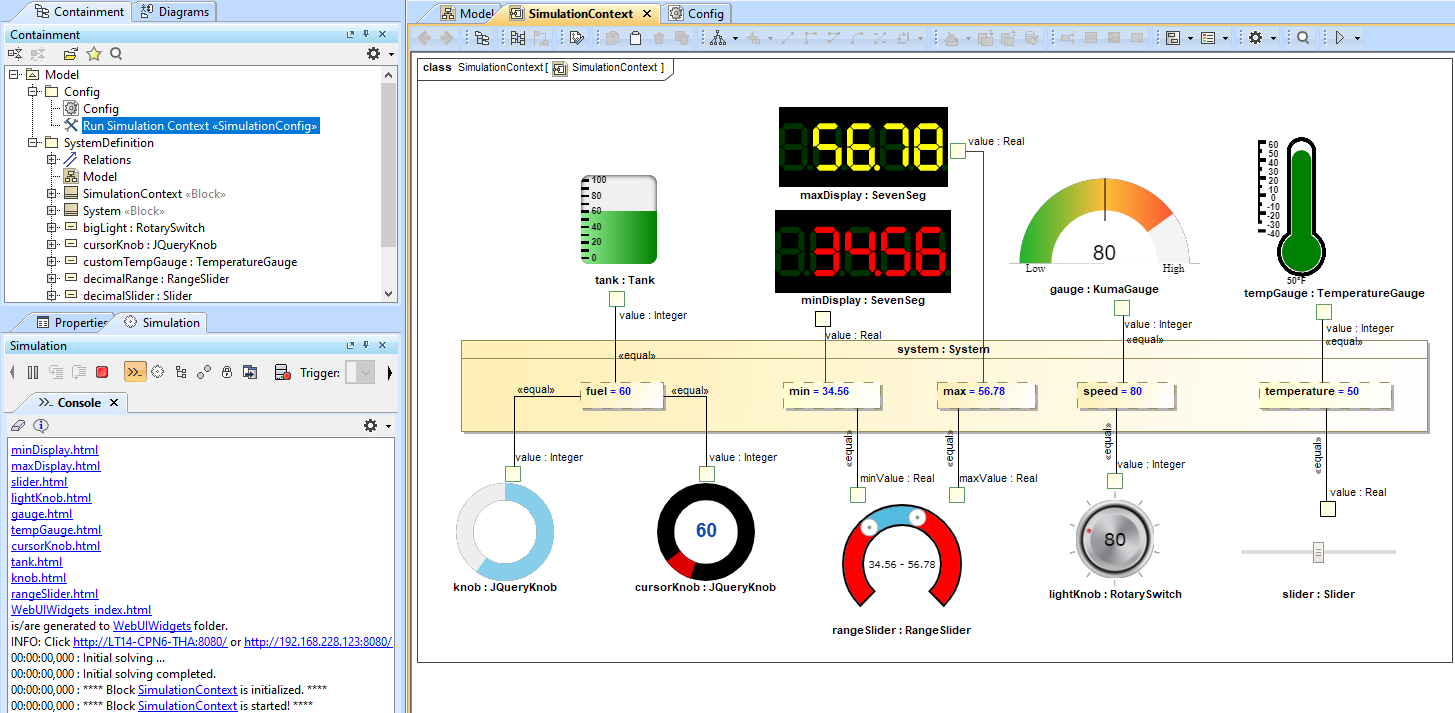Click the console info balloon icon

pyautogui.click(x=41, y=425)
